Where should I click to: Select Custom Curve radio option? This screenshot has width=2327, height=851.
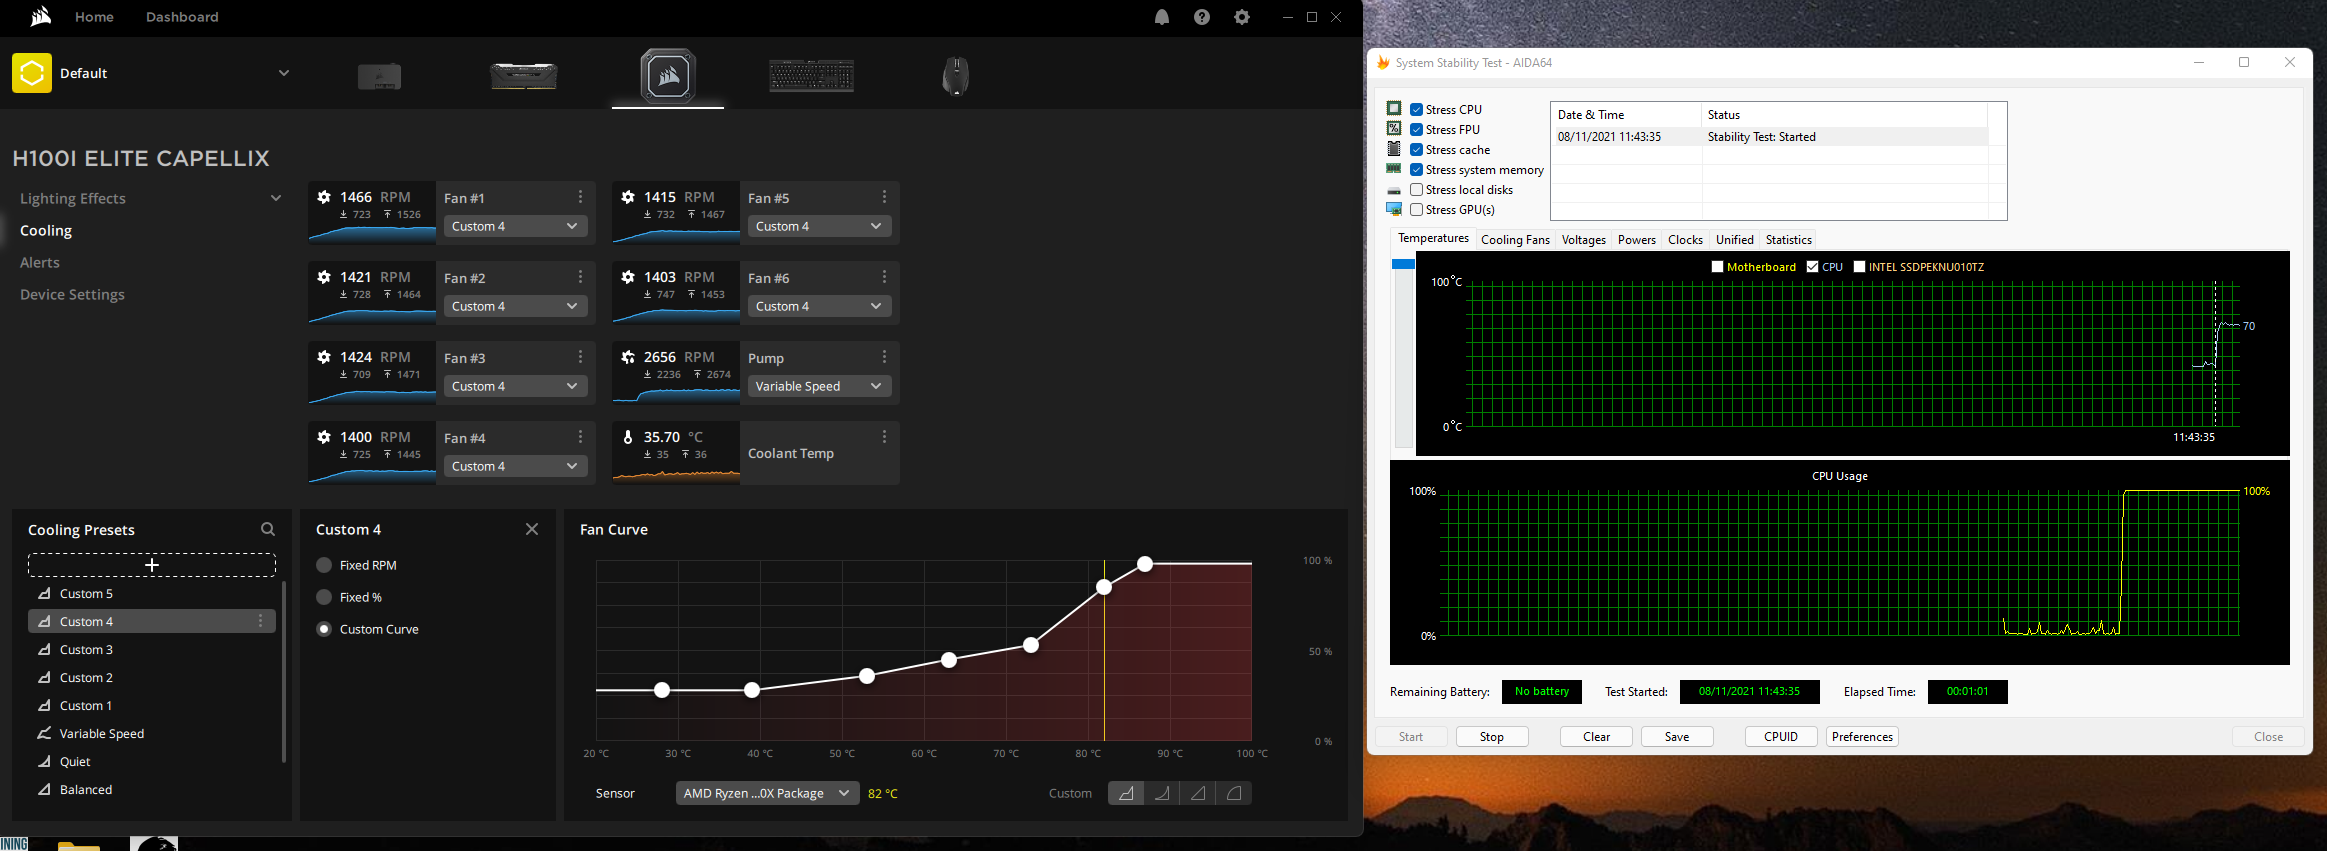[x=324, y=629]
